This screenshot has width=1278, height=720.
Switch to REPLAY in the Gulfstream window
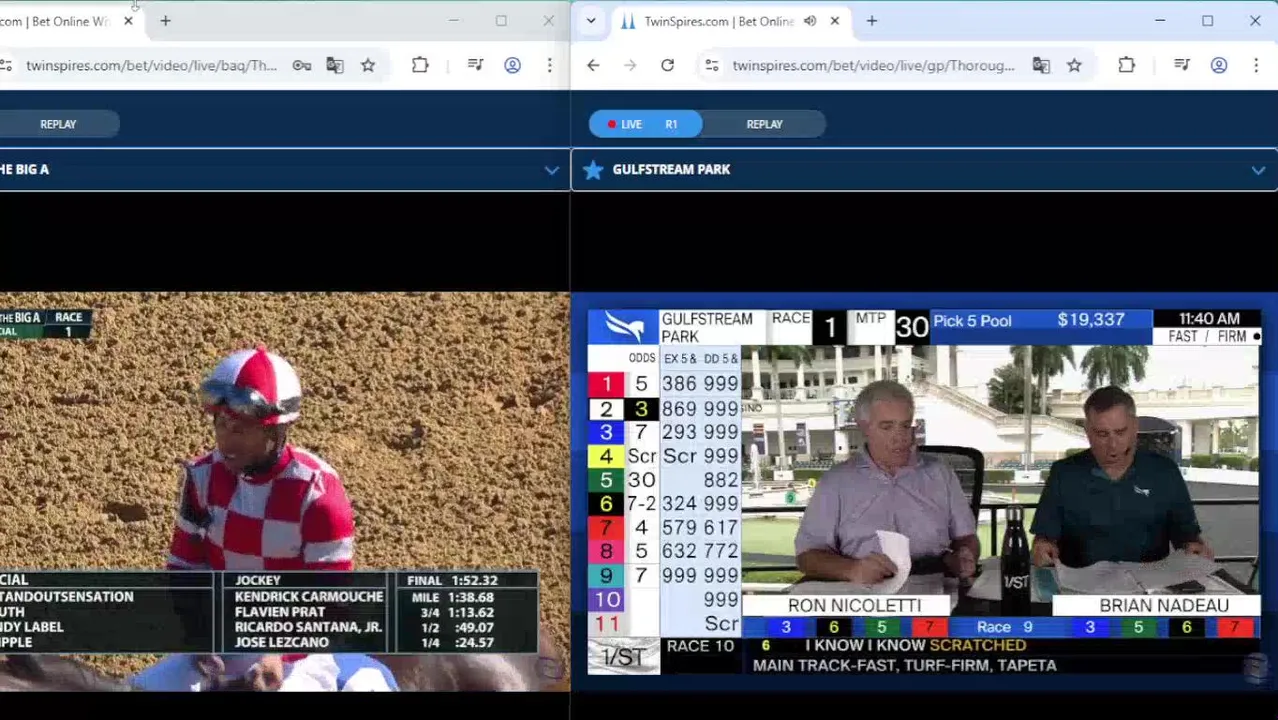764,124
